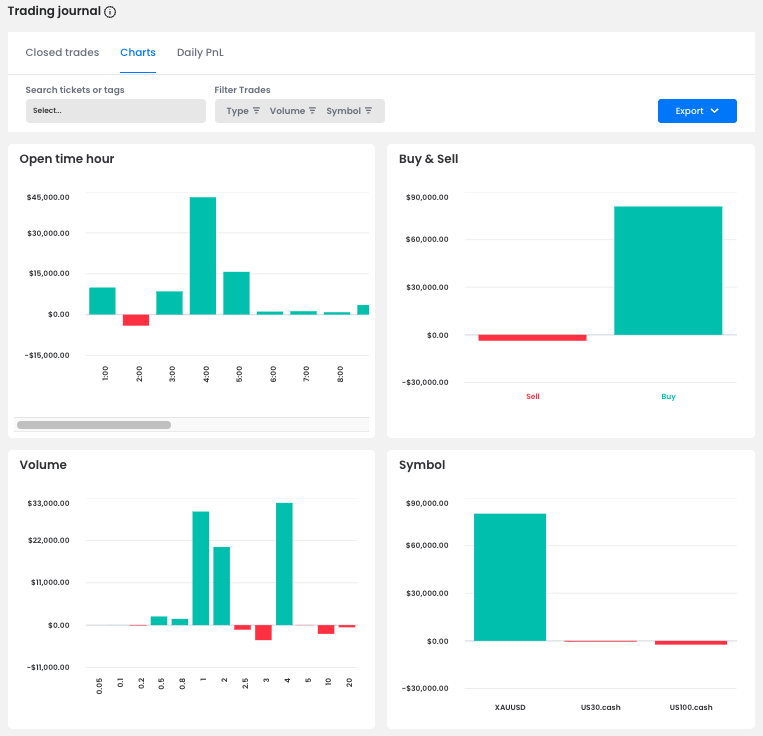Click the filter icon next to Type

click(x=256, y=111)
